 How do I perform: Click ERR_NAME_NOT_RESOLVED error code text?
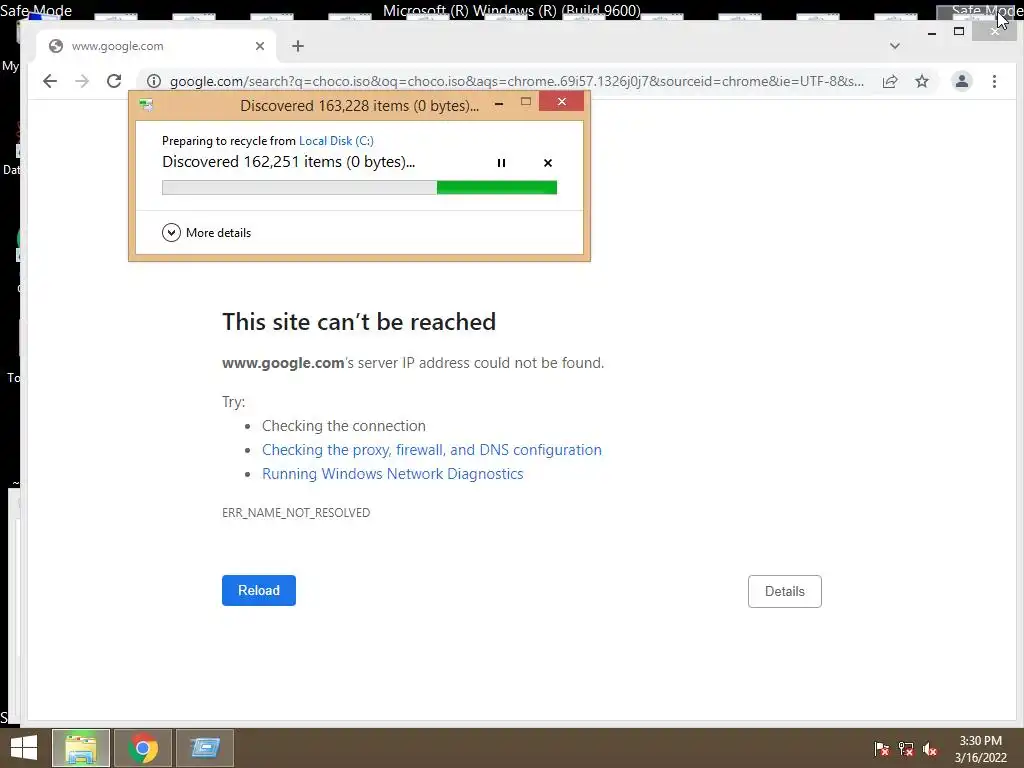coord(296,513)
